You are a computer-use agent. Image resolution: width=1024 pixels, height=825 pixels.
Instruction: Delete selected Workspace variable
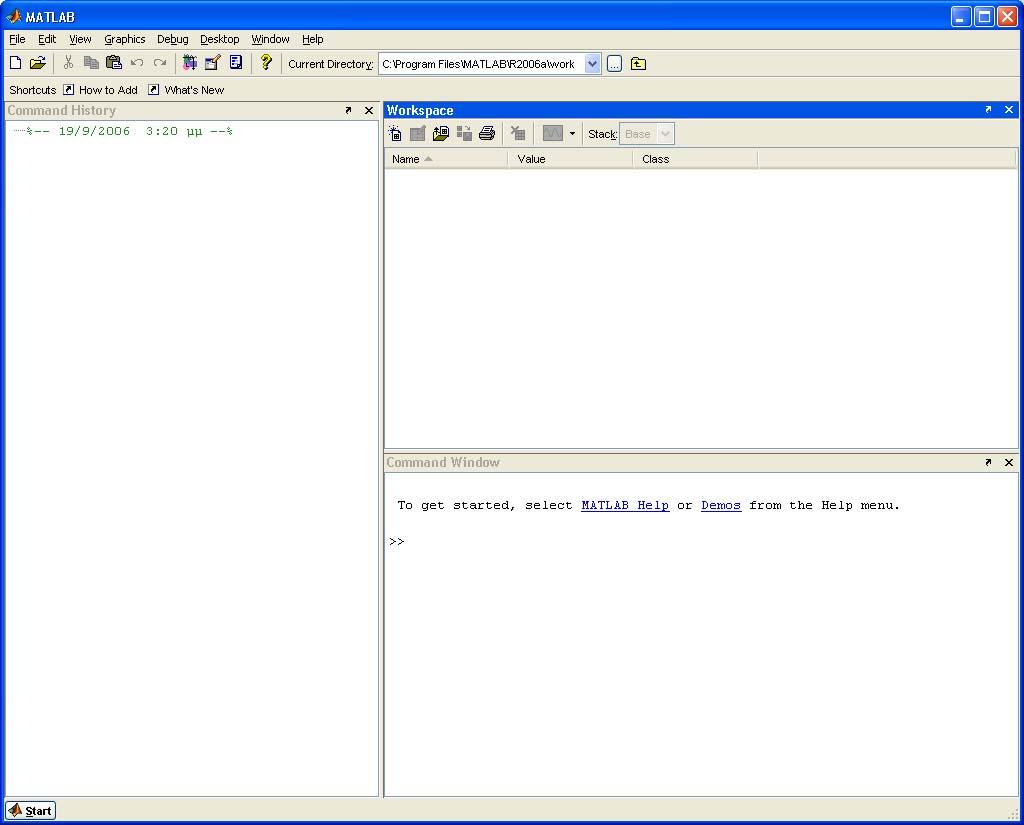pyautogui.click(x=518, y=134)
